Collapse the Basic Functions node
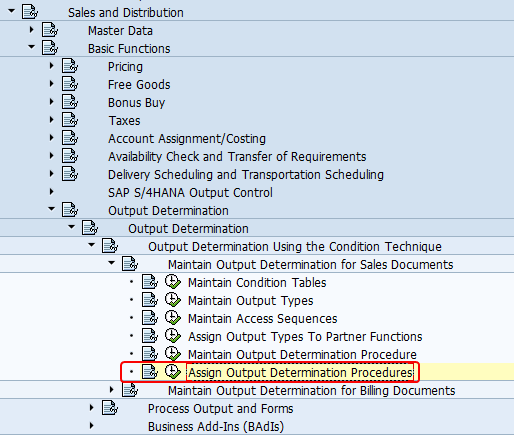The image size is (514, 435). pyautogui.click(x=31, y=47)
